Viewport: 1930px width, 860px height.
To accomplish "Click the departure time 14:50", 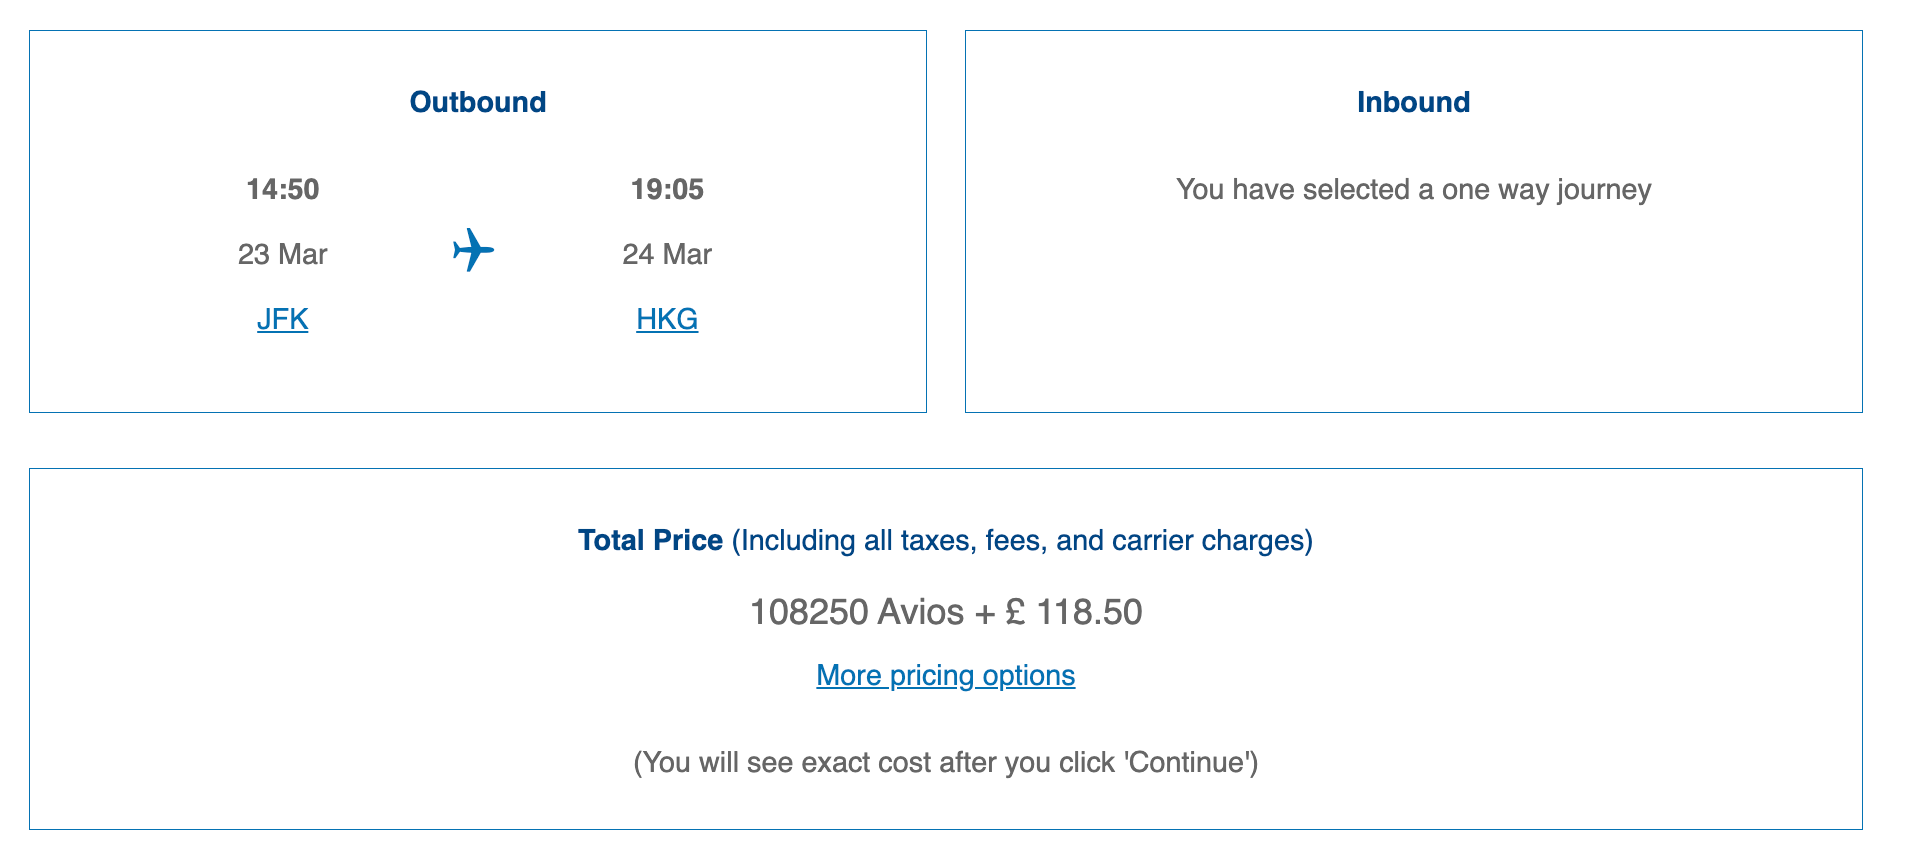I will [x=283, y=189].
